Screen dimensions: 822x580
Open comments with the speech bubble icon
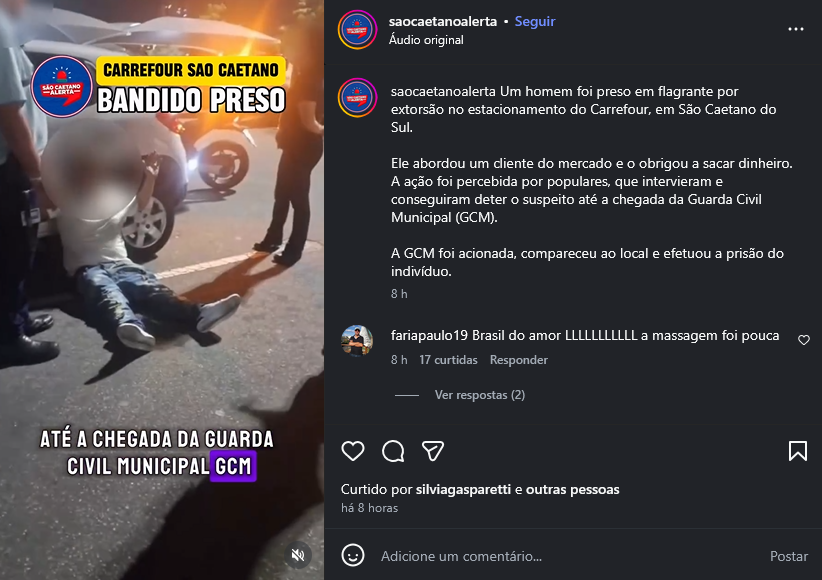click(393, 451)
